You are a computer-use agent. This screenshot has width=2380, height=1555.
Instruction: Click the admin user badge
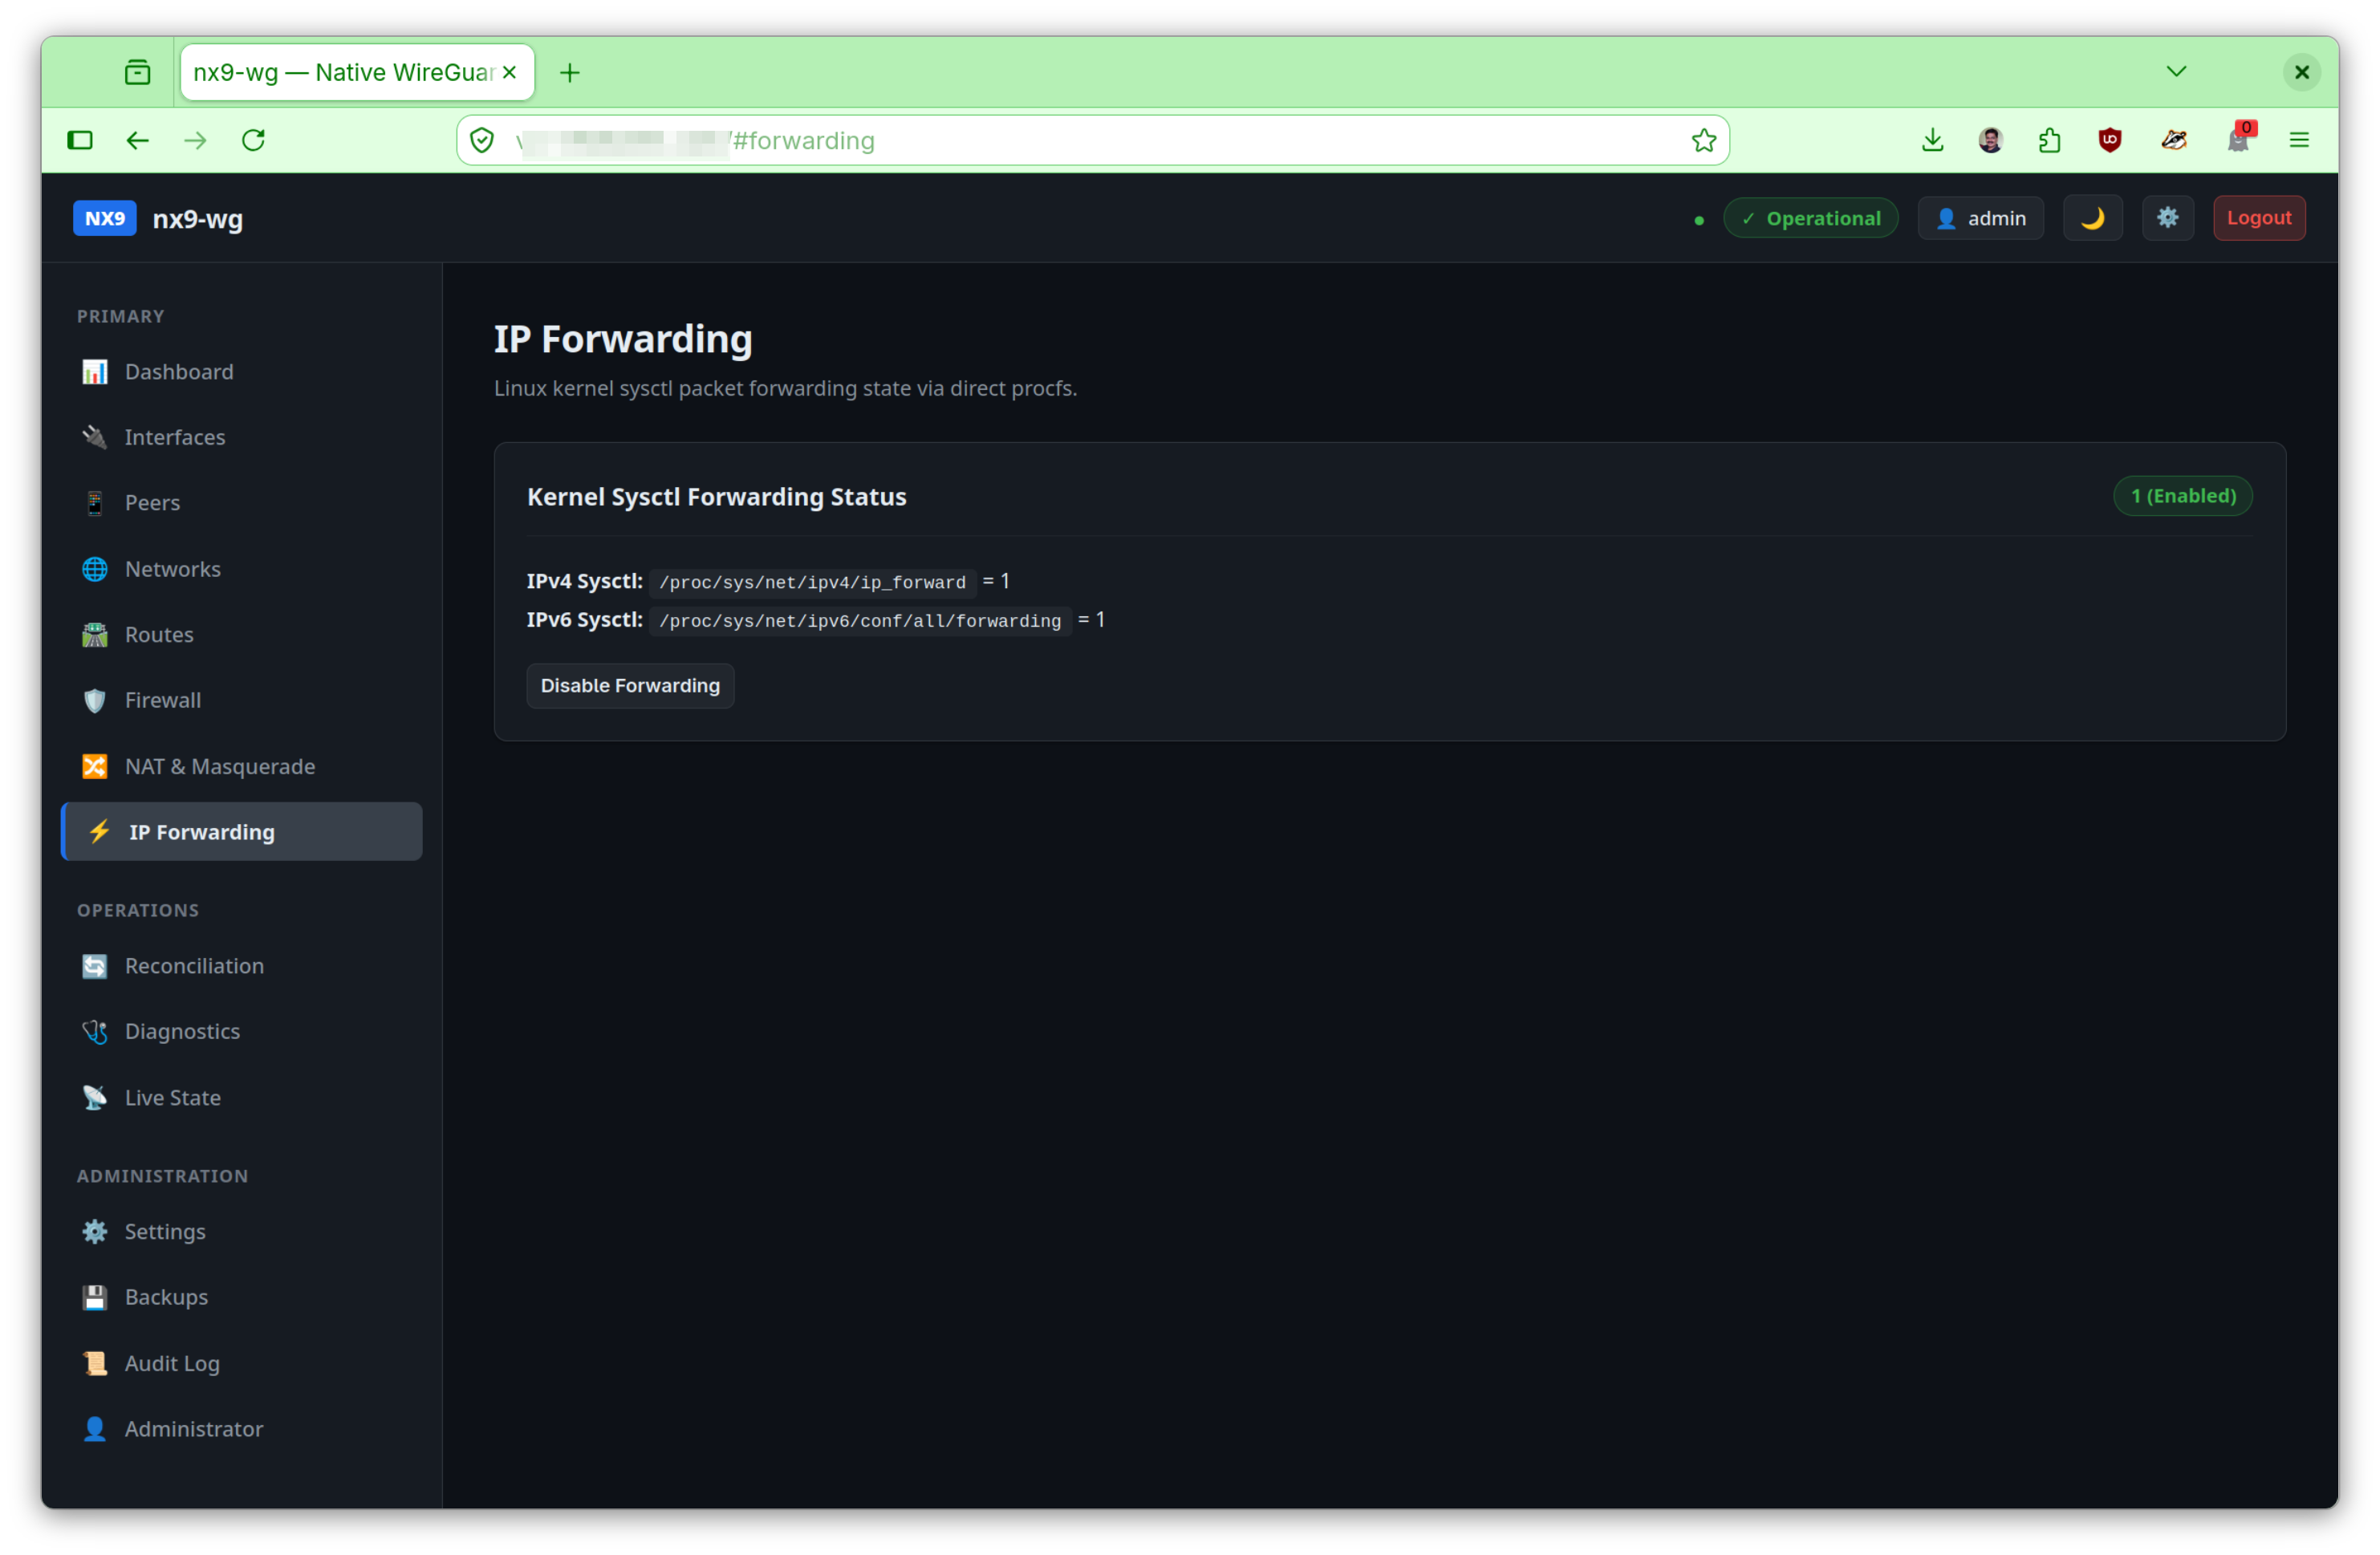pyautogui.click(x=1980, y=218)
